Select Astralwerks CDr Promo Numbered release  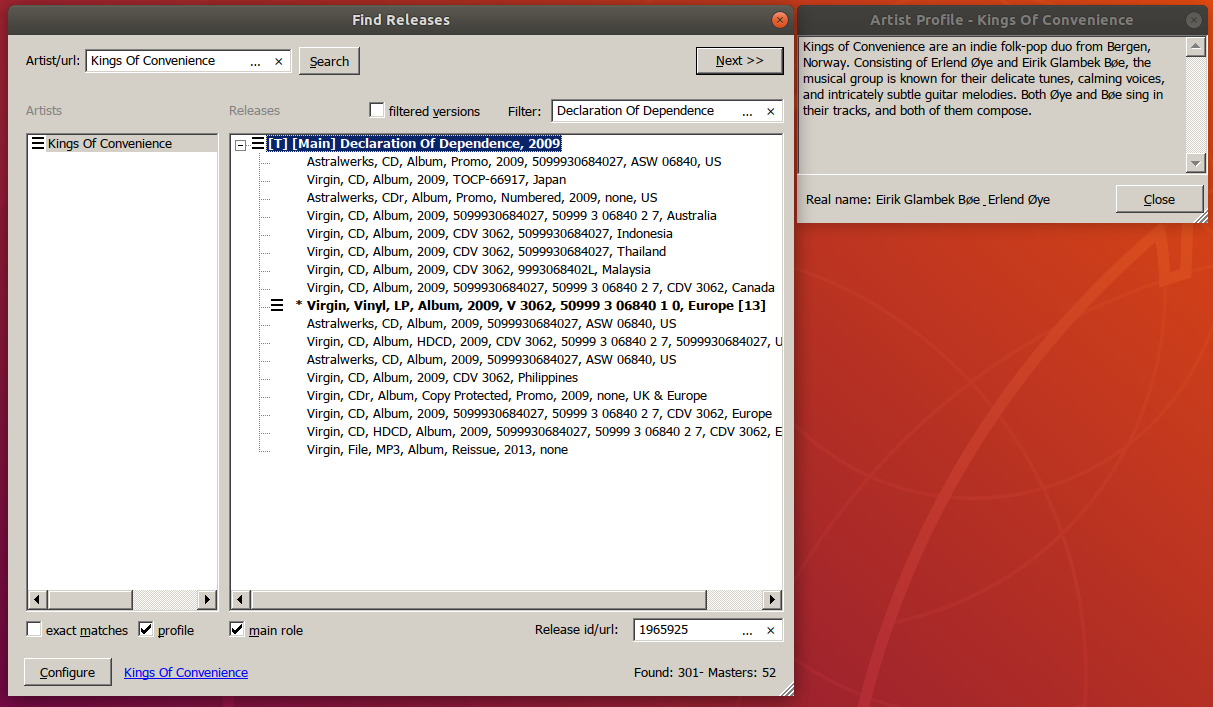point(482,198)
